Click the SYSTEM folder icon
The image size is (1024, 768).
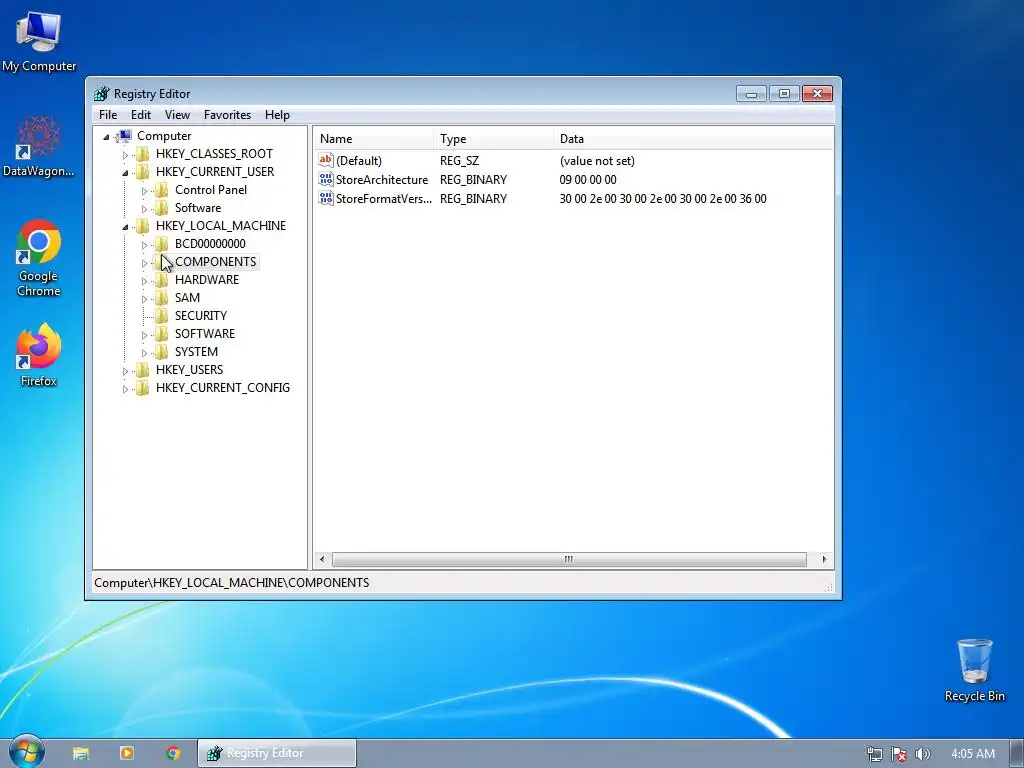(x=161, y=352)
